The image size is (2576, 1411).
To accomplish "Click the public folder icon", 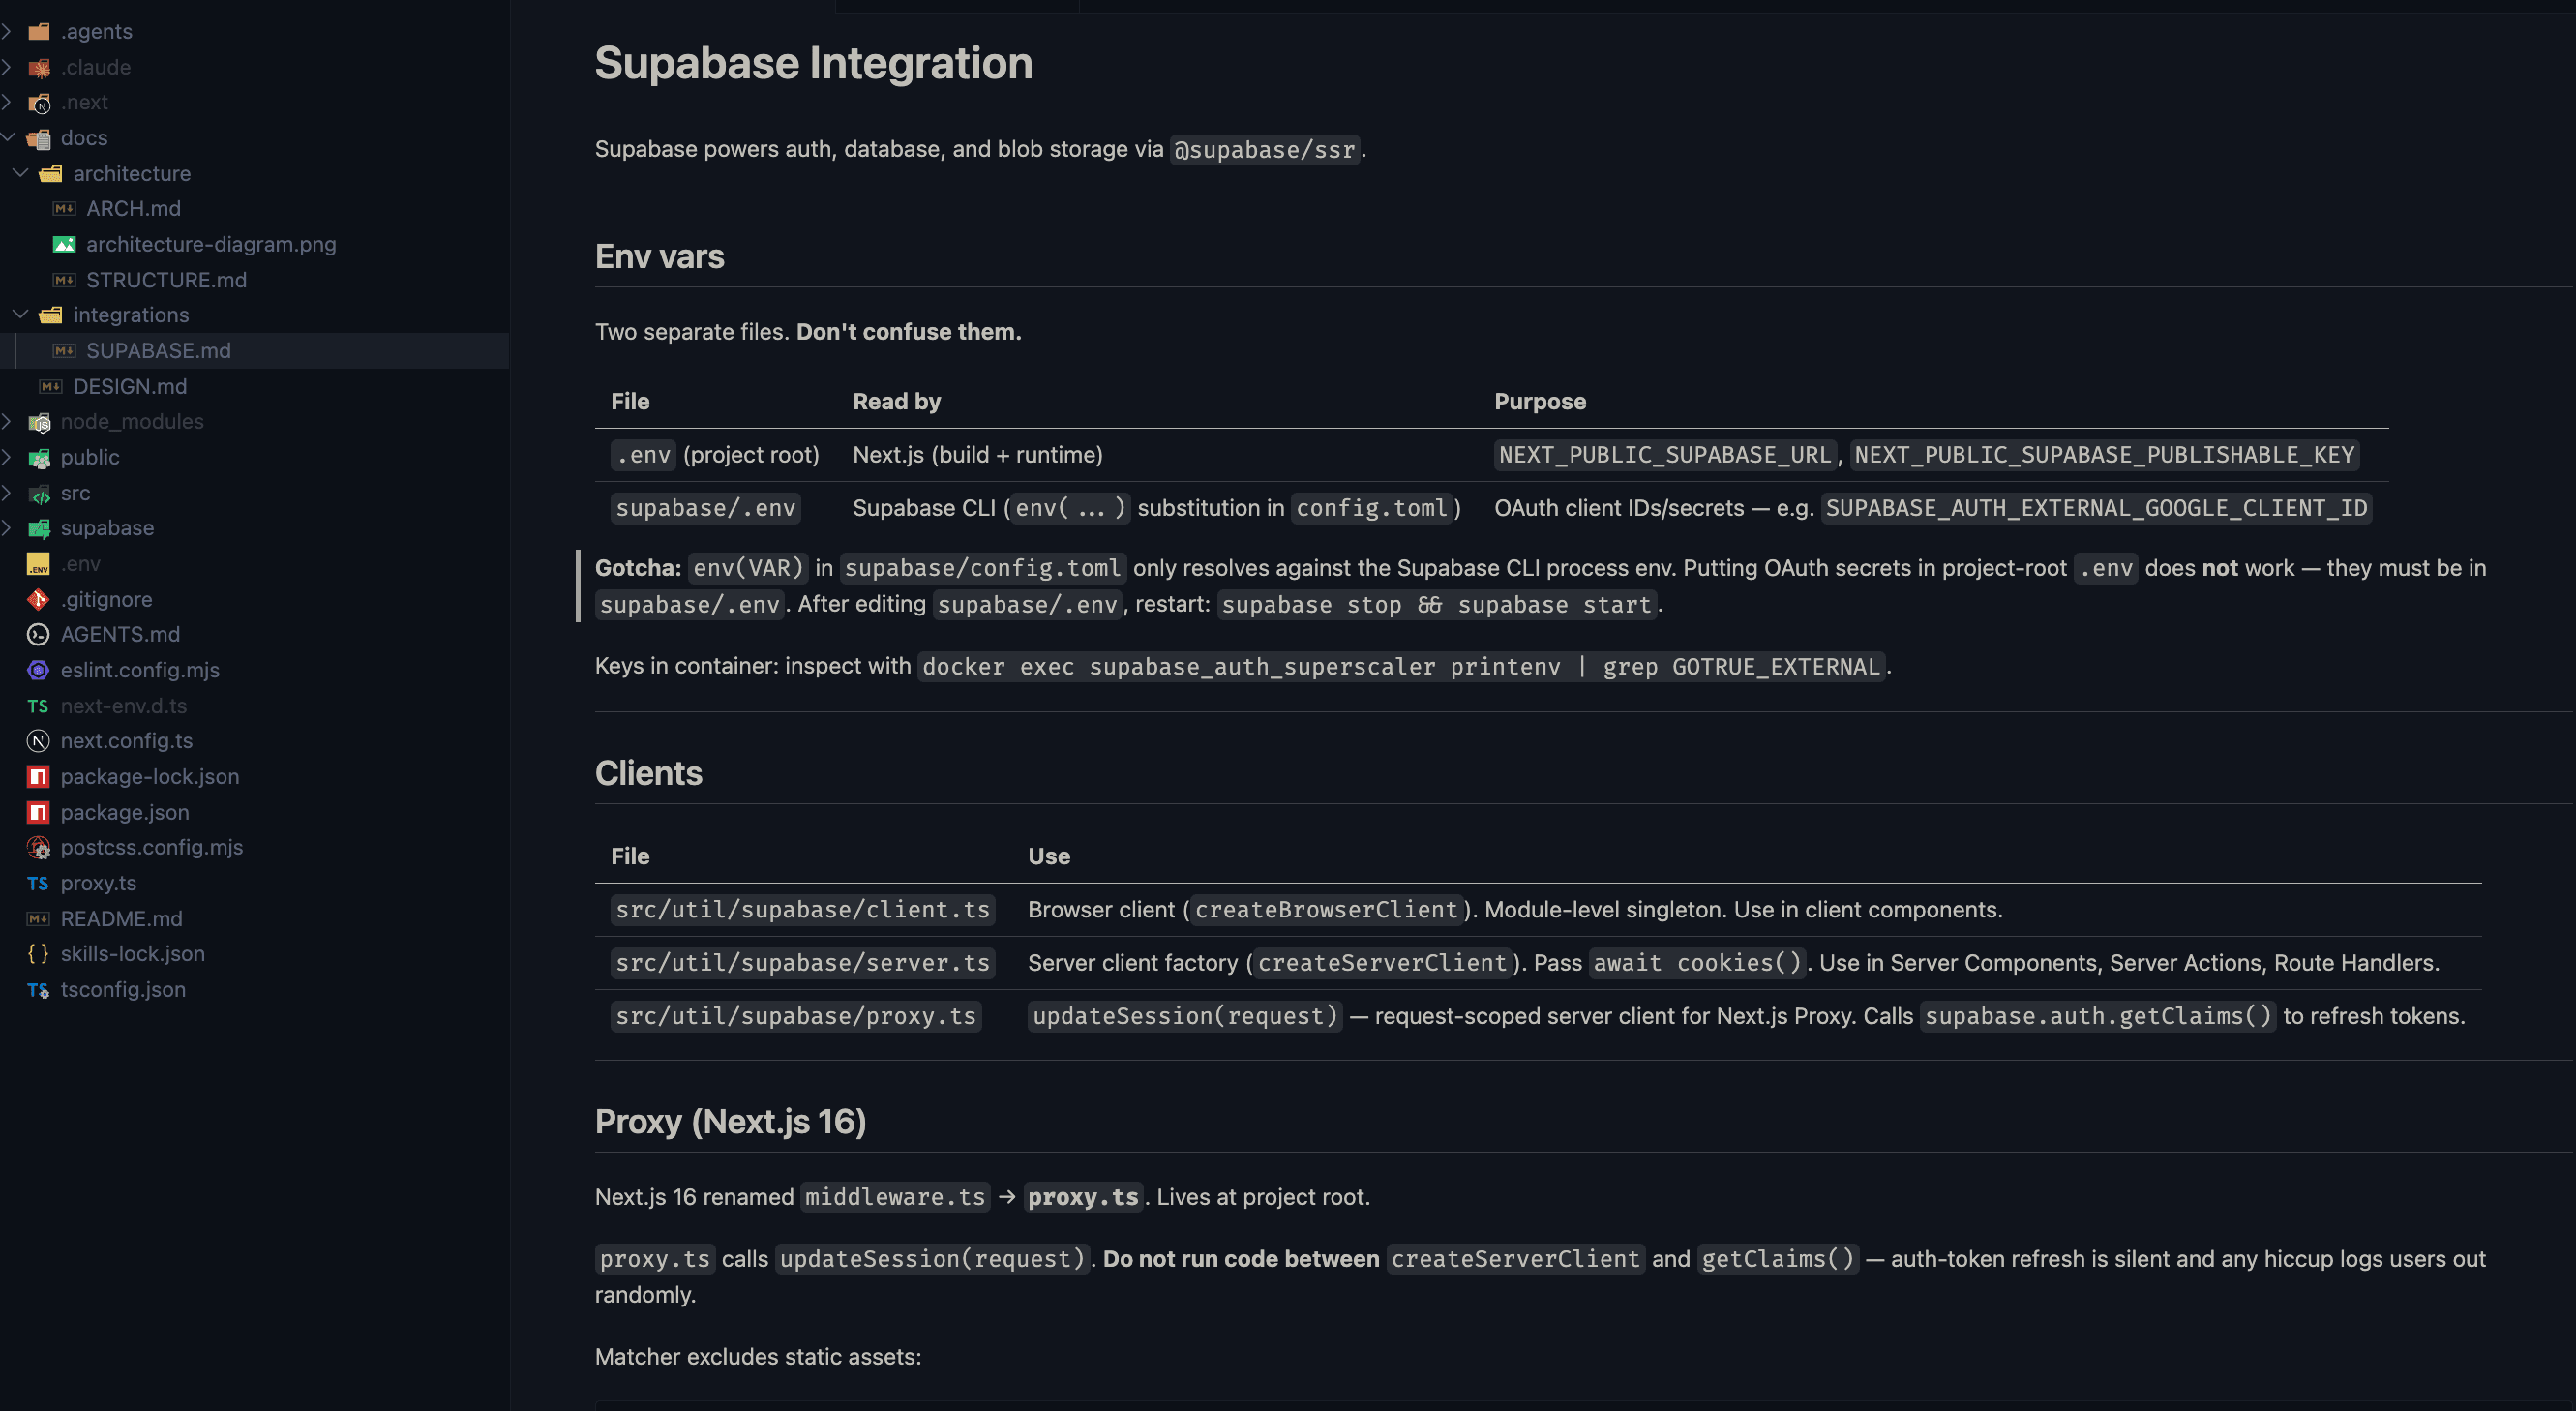I will pyautogui.click(x=39, y=458).
